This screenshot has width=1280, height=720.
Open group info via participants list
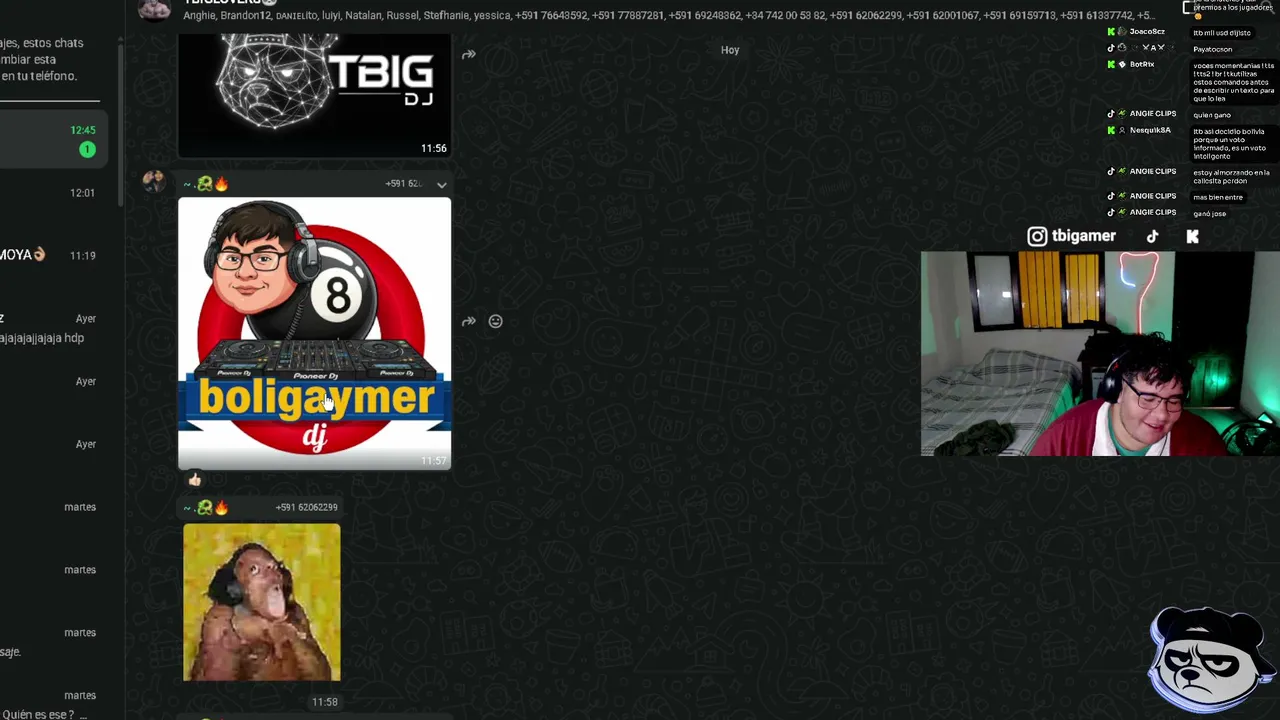point(668,16)
